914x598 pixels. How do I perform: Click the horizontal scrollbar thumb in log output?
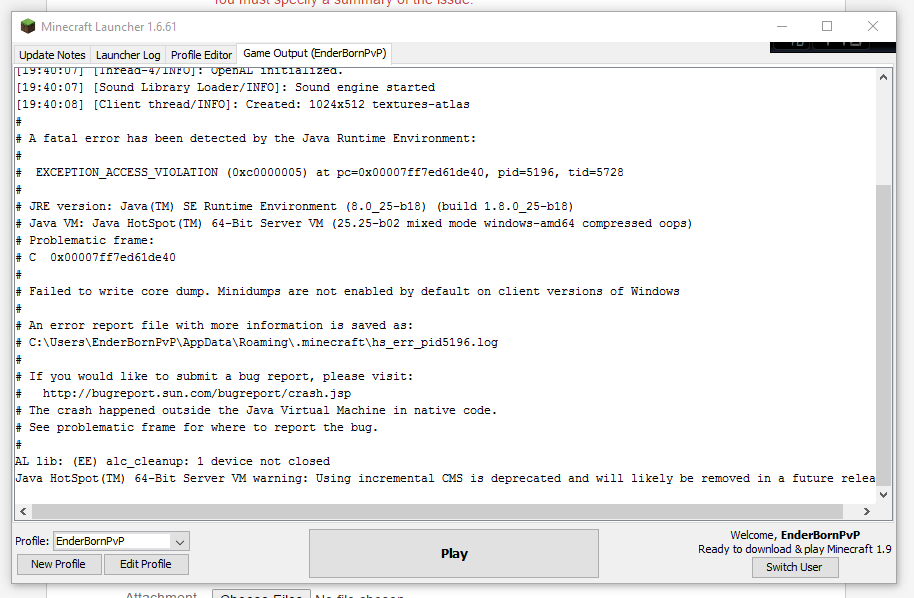click(x=437, y=511)
